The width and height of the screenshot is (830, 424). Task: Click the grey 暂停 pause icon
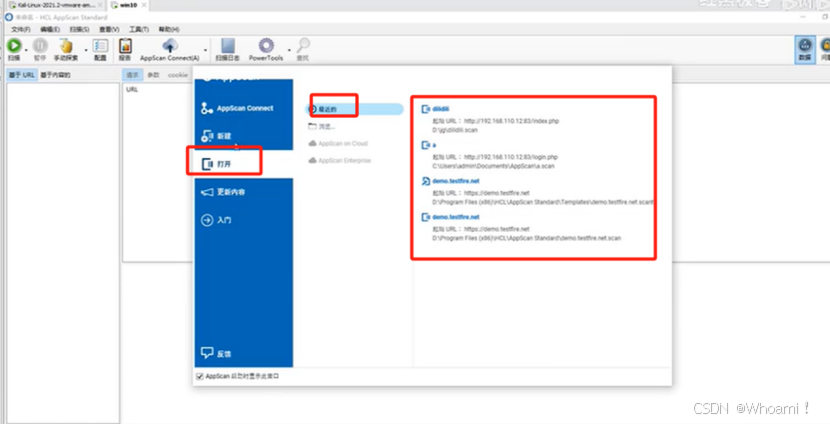point(40,47)
